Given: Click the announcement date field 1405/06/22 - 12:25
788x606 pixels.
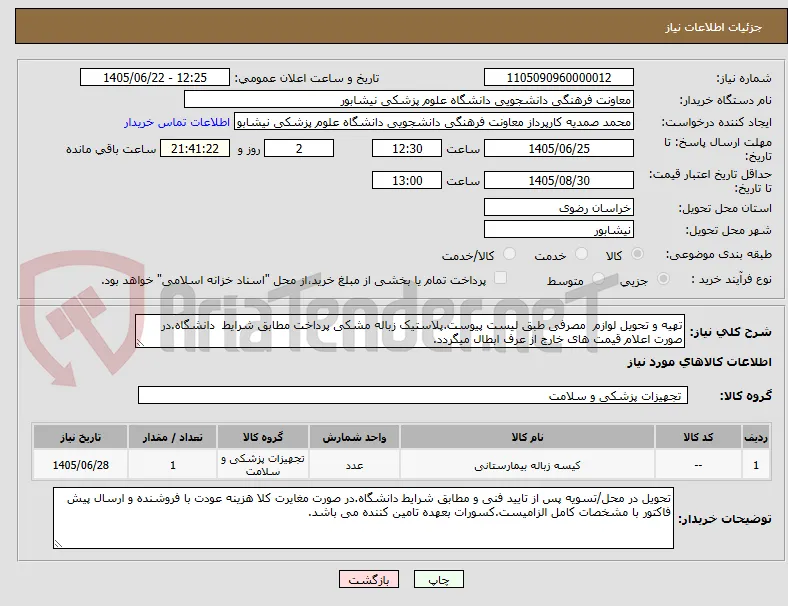Looking at the screenshot, I should point(155,77).
